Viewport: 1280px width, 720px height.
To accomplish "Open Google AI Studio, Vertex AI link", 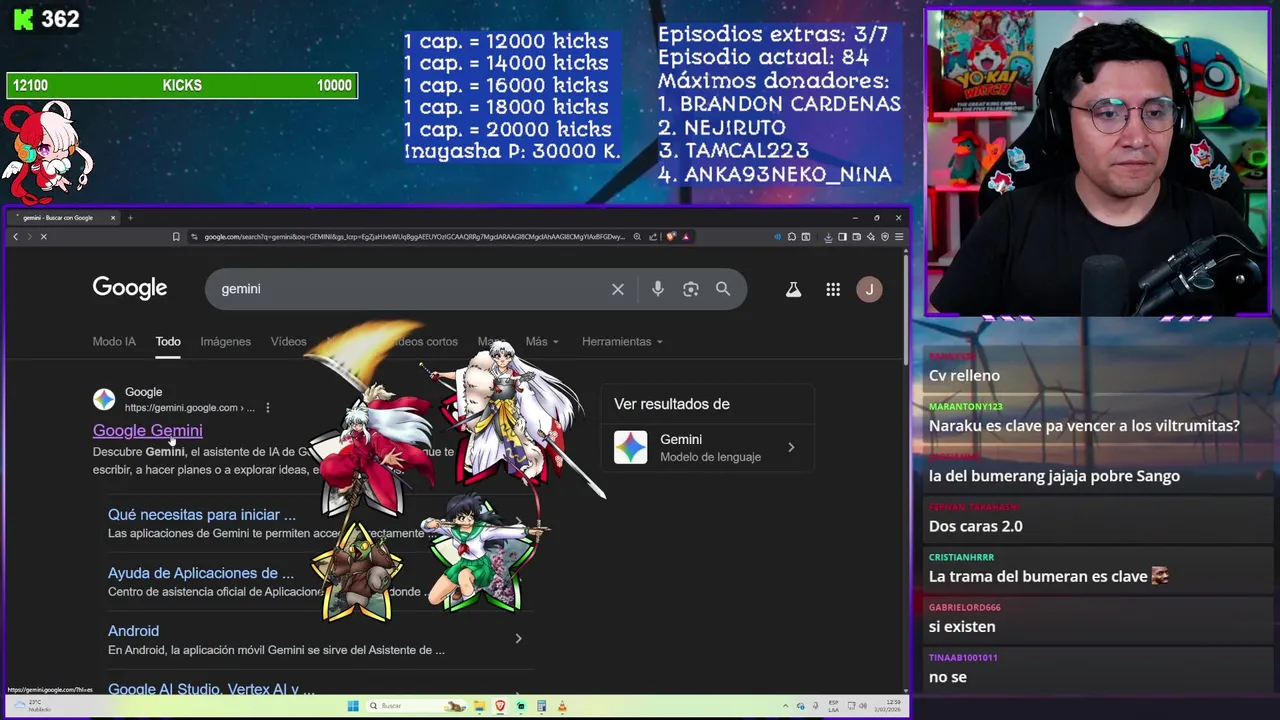I will pyautogui.click(x=211, y=689).
